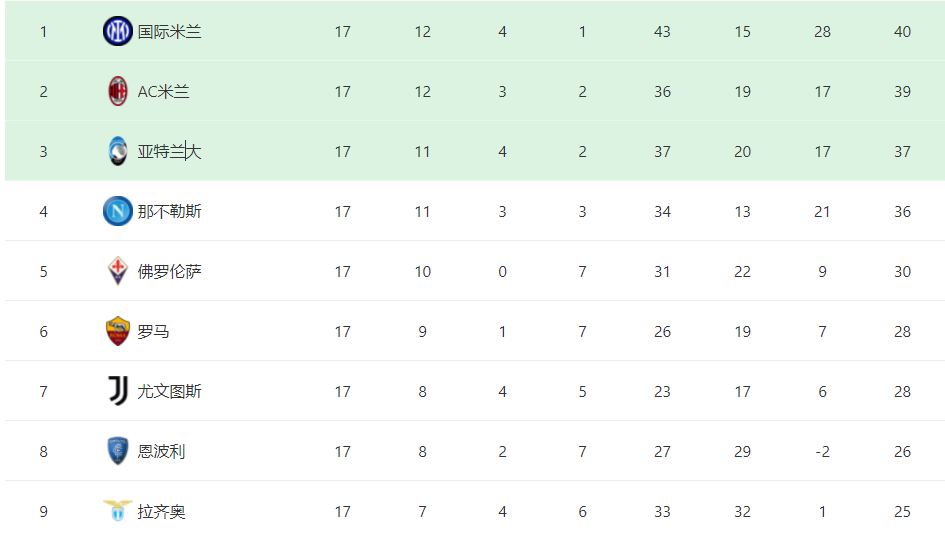Select the 亚特兰大 team name
Image resolution: width=945 pixels, height=537 pixels.
[x=169, y=152]
